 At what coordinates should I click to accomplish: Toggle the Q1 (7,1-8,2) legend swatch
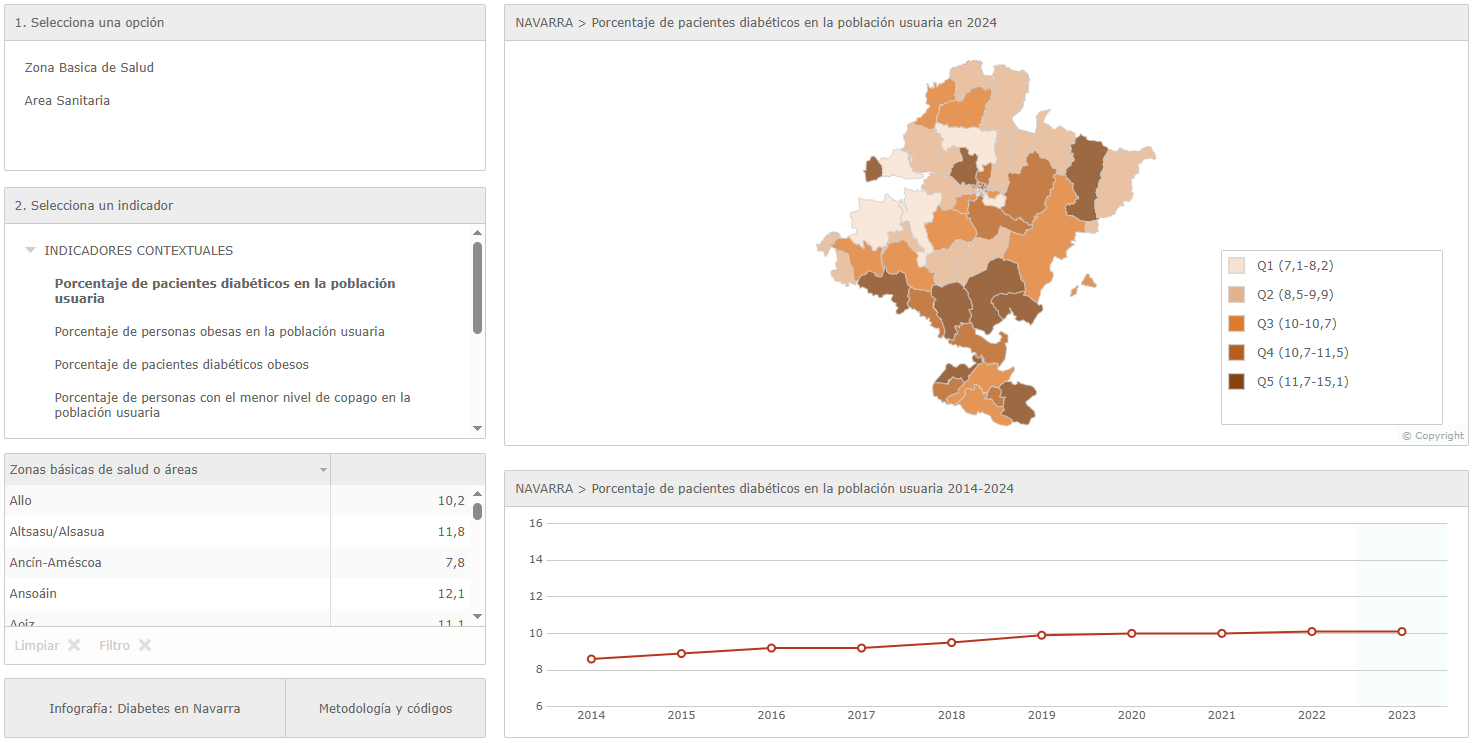coord(1237,266)
